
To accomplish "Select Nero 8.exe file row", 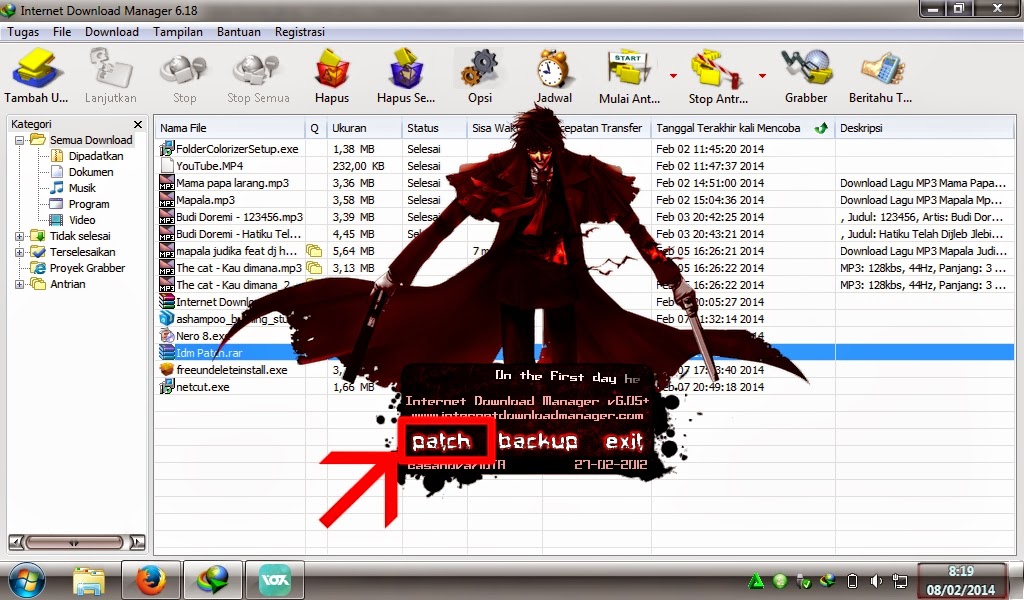I will point(585,336).
